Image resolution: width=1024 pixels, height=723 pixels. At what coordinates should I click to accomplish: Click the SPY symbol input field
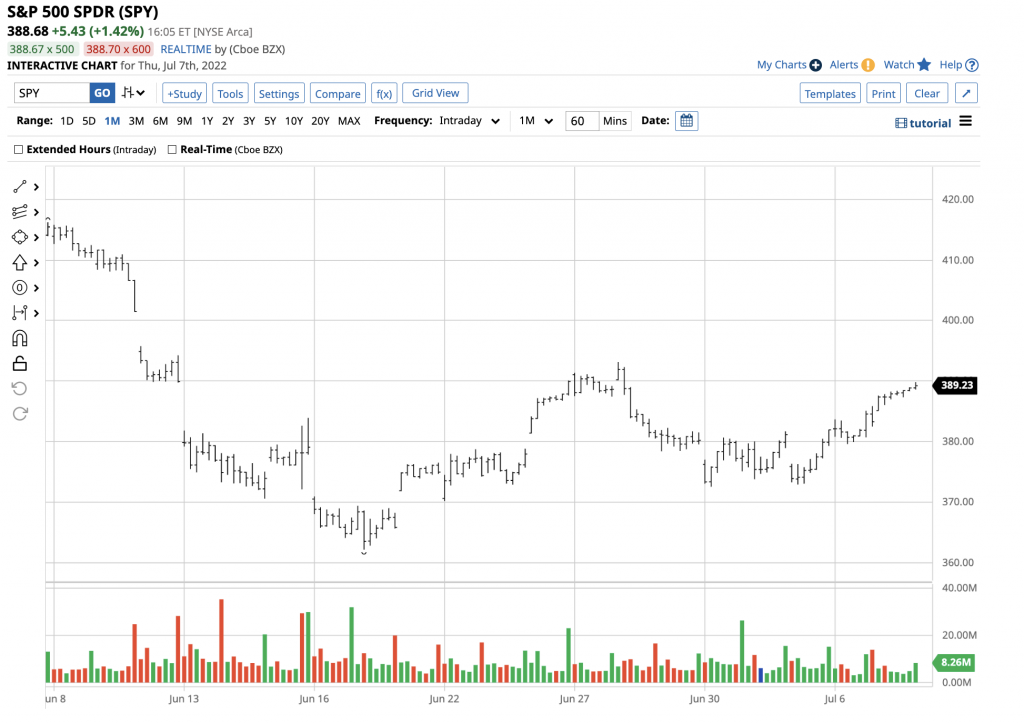pos(52,93)
